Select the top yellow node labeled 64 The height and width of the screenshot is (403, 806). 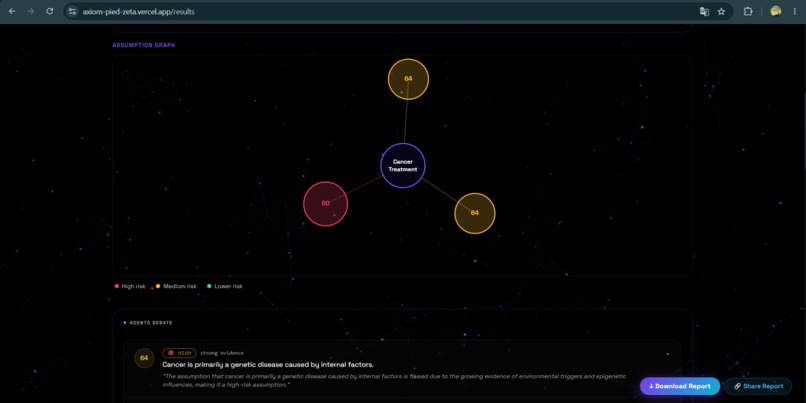408,79
